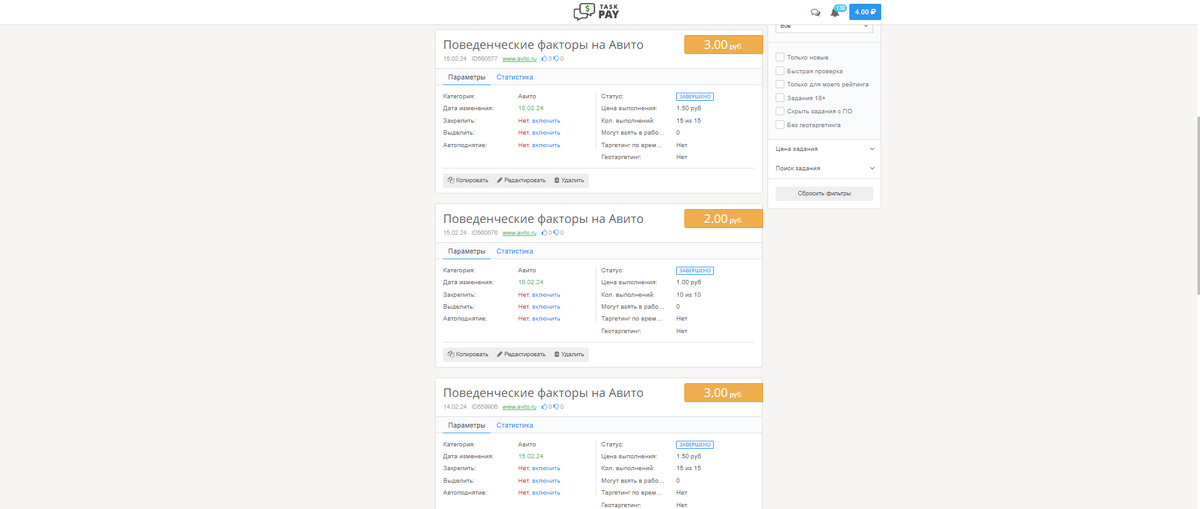Image resolution: width=1200 pixels, height=509 pixels.
Task: Click ЗАВЕРШЕНО status badge of task ID560577
Action: click(x=695, y=97)
